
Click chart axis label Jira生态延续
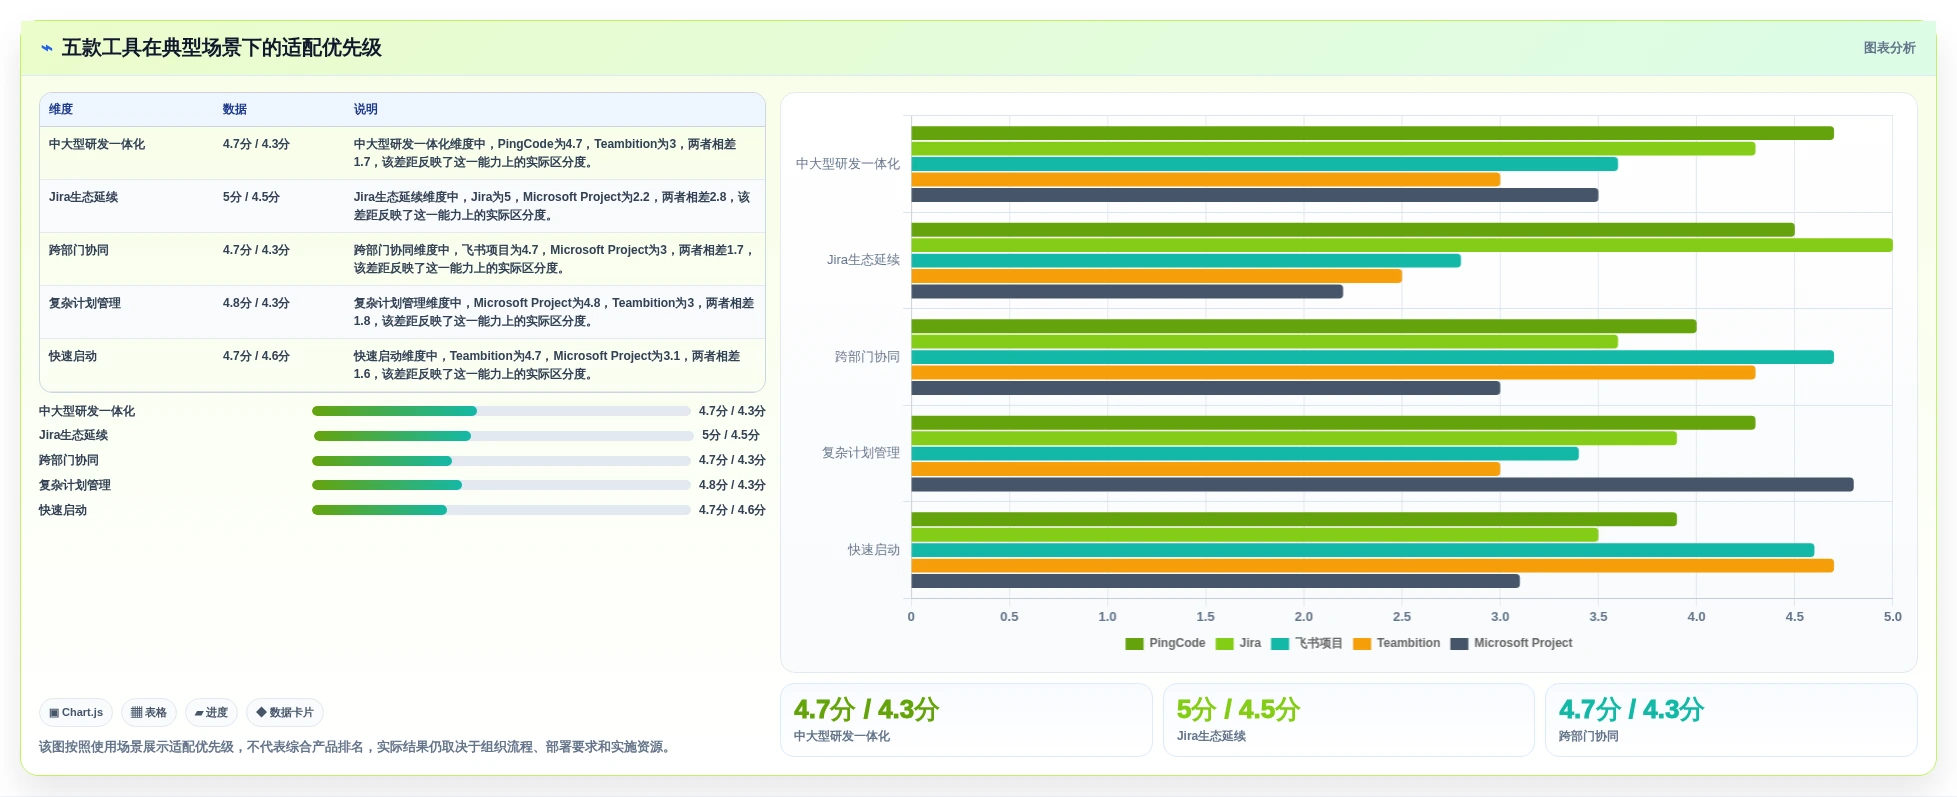pos(863,260)
